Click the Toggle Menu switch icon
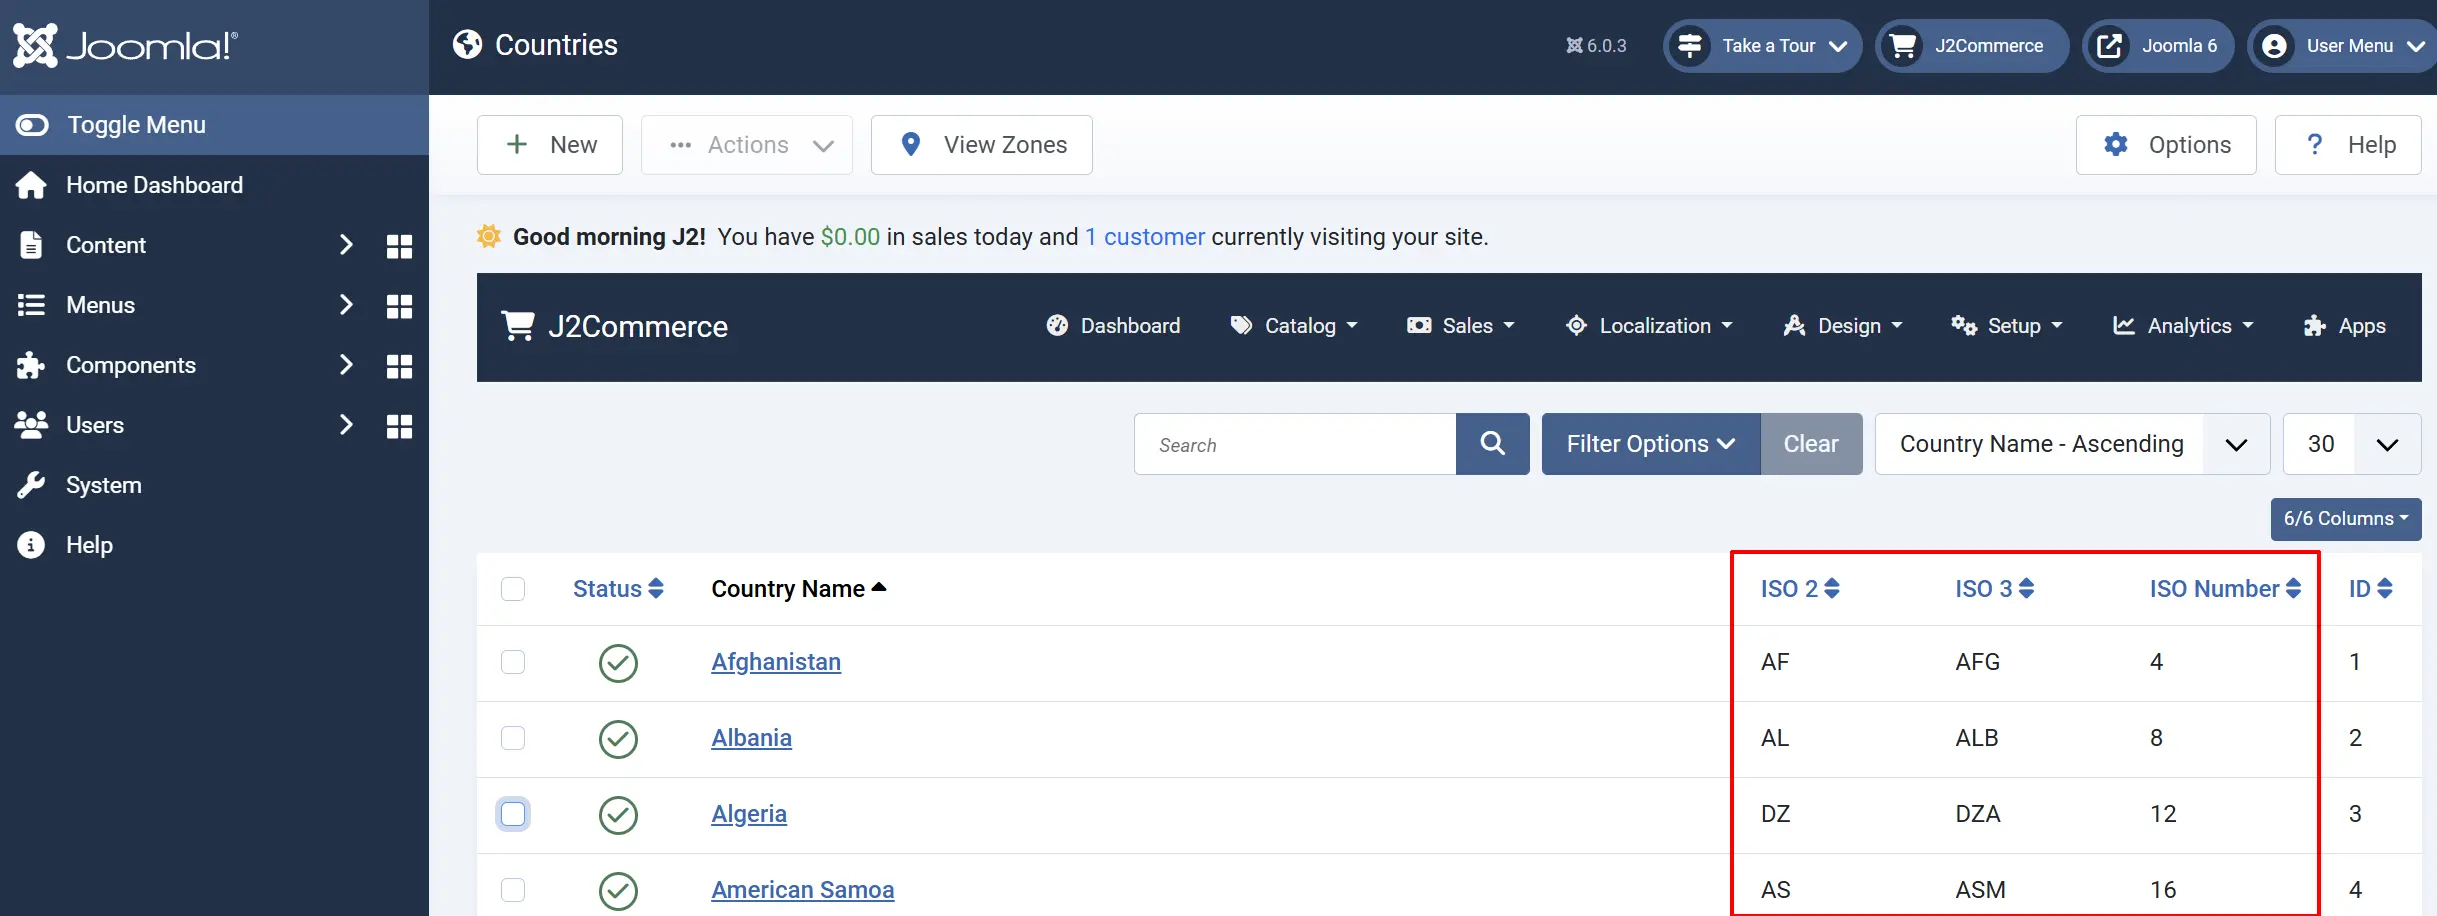The width and height of the screenshot is (2437, 916). click(x=32, y=125)
